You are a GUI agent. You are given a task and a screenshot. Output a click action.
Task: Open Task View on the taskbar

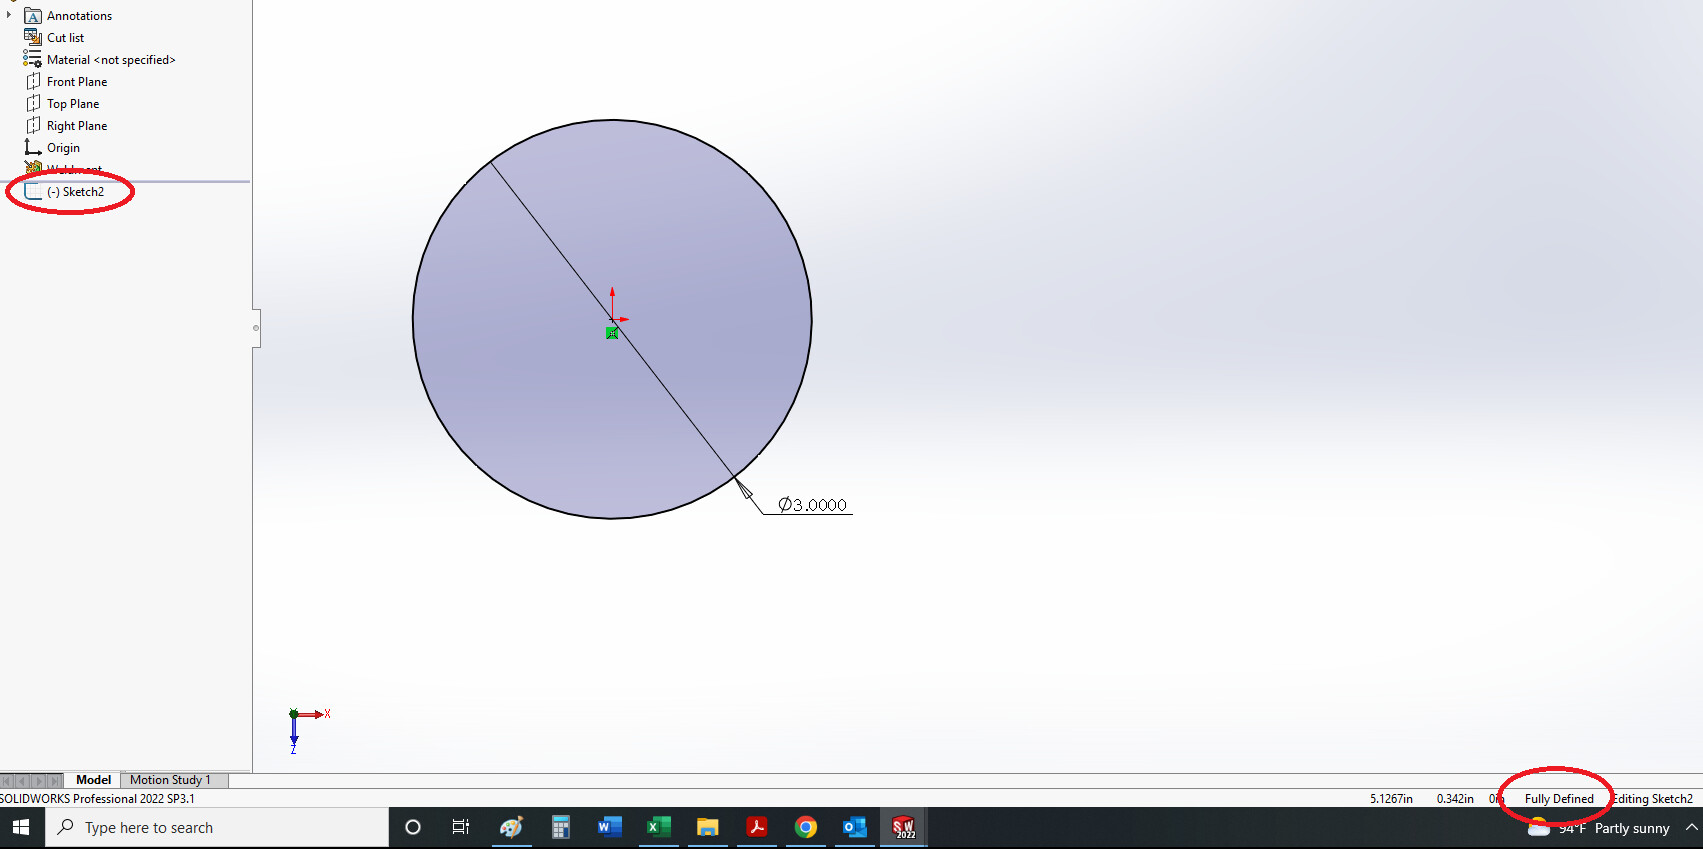click(461, 828)
